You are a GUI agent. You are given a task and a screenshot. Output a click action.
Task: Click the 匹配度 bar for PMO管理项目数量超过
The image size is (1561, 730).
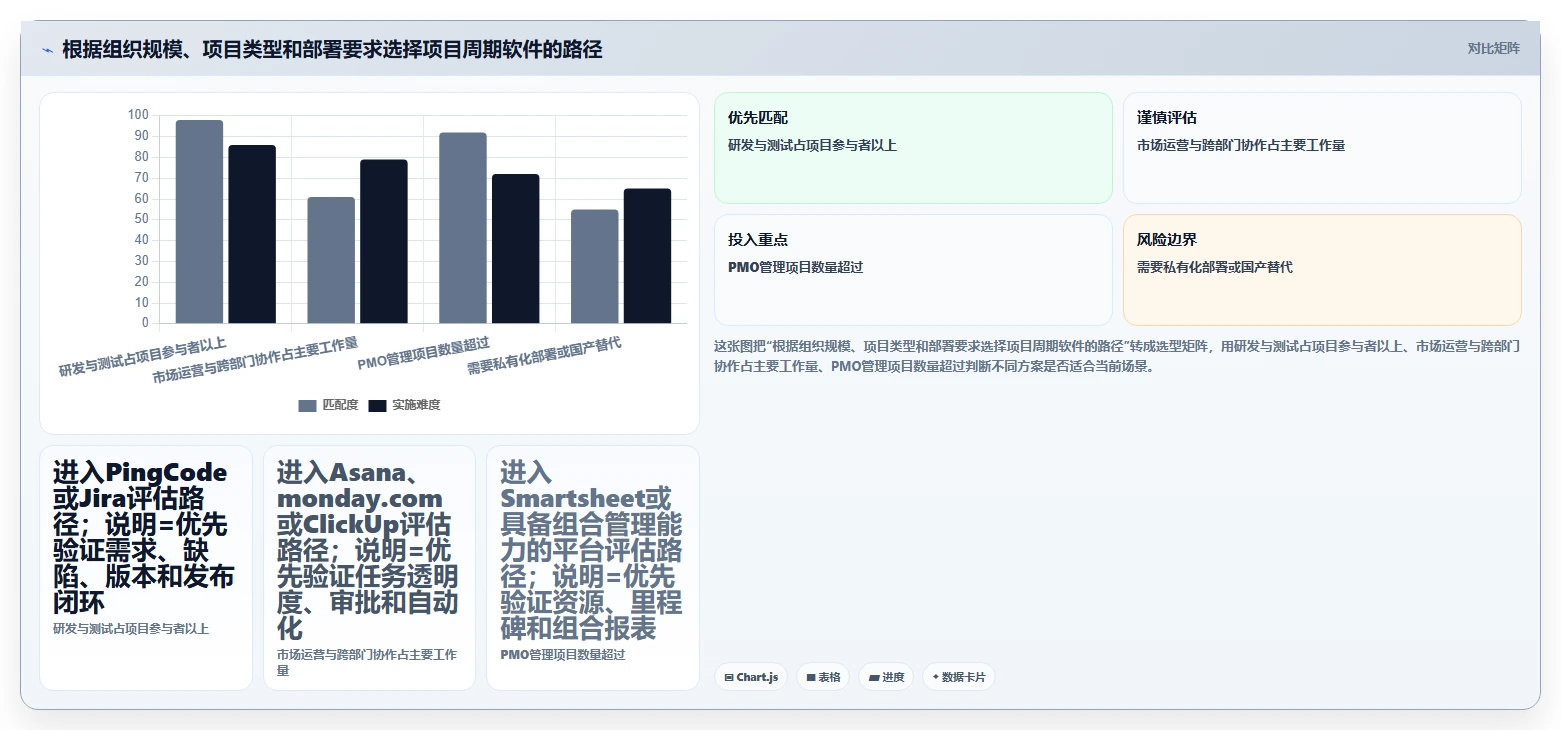pyautogui.click(x=463, y=228)
